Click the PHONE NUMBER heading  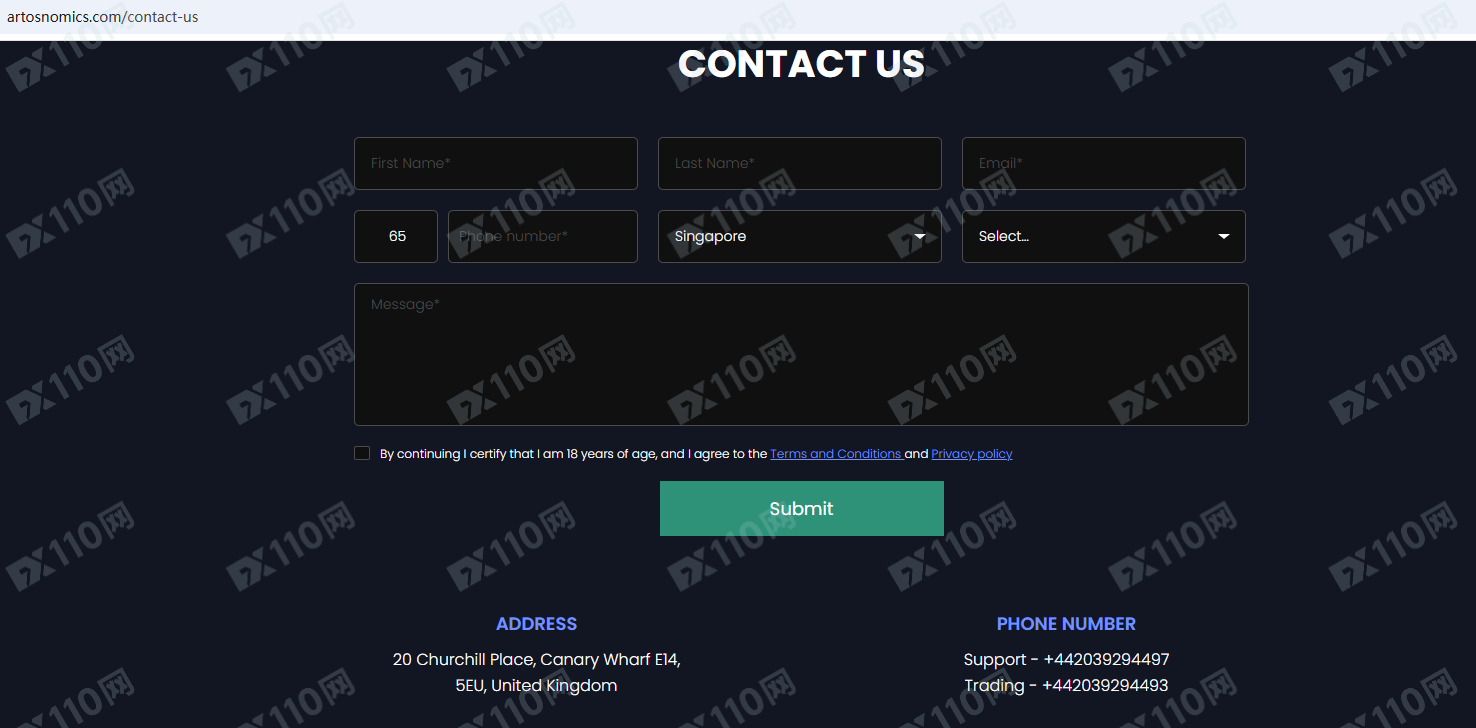pos(1066,624)
